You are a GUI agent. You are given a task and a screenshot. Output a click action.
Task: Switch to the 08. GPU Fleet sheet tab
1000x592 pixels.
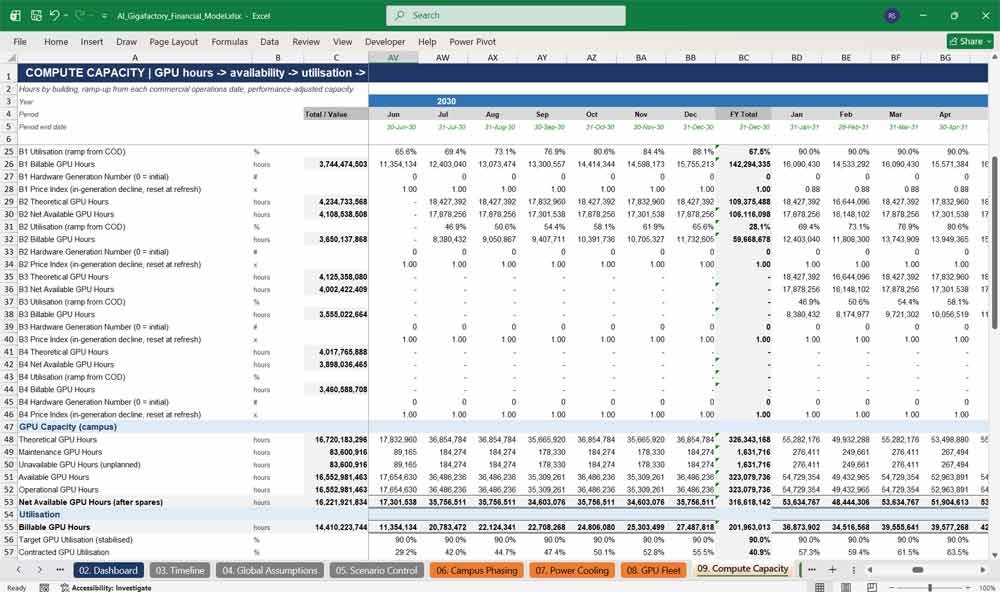click(x=654, y=570)
